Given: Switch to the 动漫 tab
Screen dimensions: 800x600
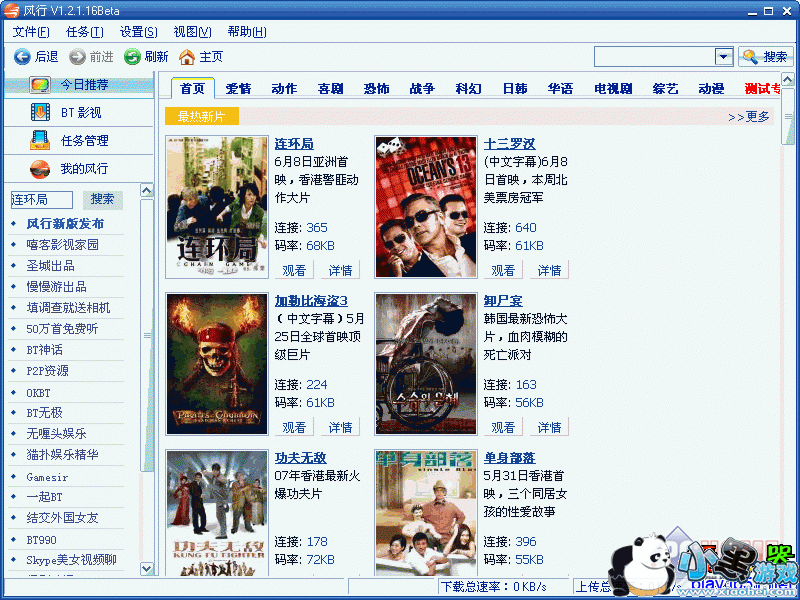Looking at the screenshot, I should (711, 89).
